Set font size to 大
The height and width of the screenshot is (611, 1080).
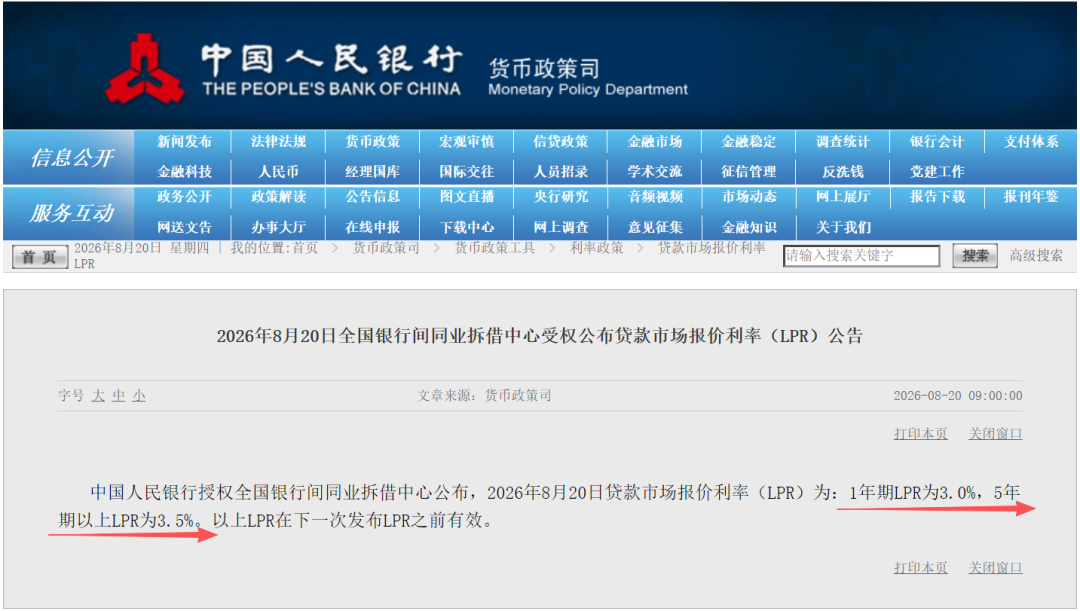(98, 396)
